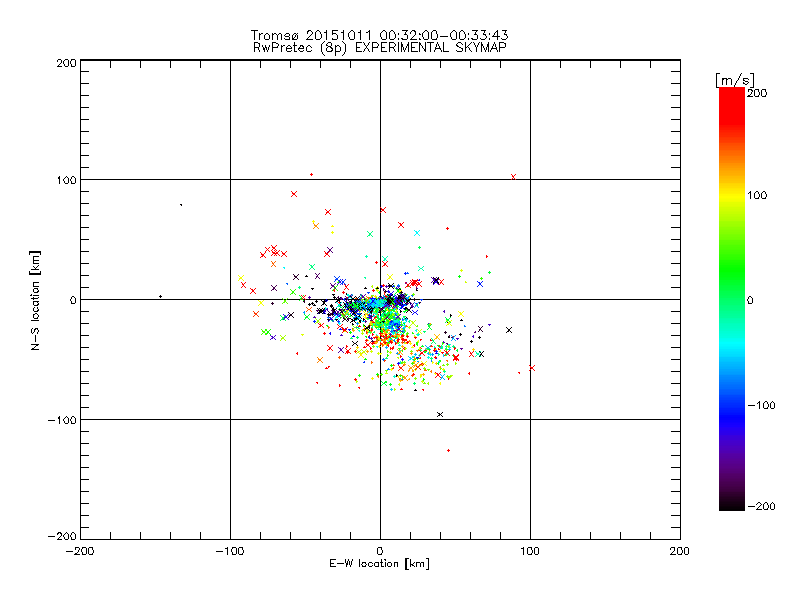This screenshot has height=600, width=800.
Task: Click the black cross just above the -100 gridline
Action: [440, 414]
